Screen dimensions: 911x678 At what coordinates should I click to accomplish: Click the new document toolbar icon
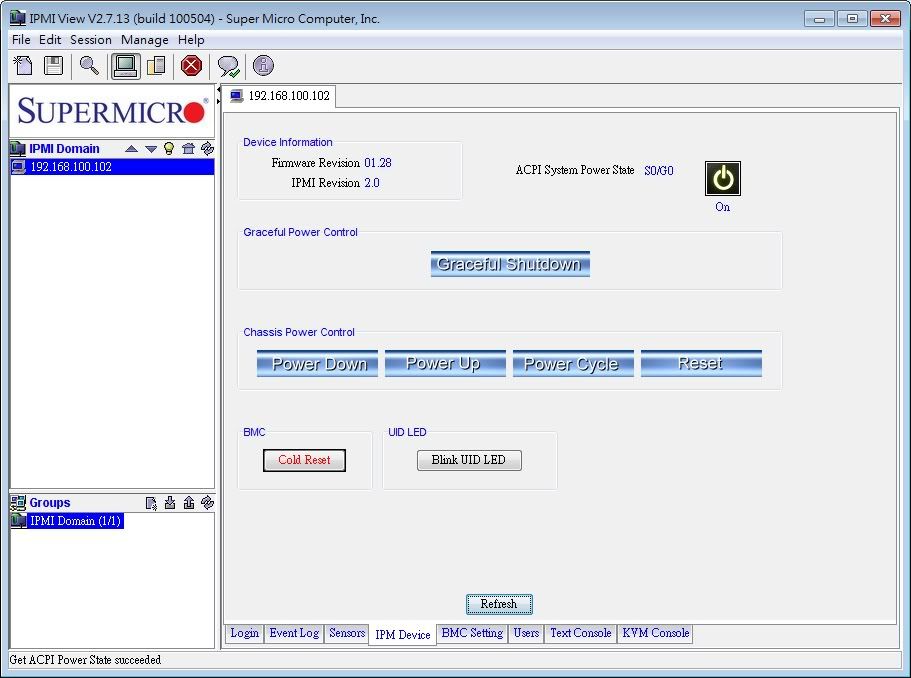(23, 66)
